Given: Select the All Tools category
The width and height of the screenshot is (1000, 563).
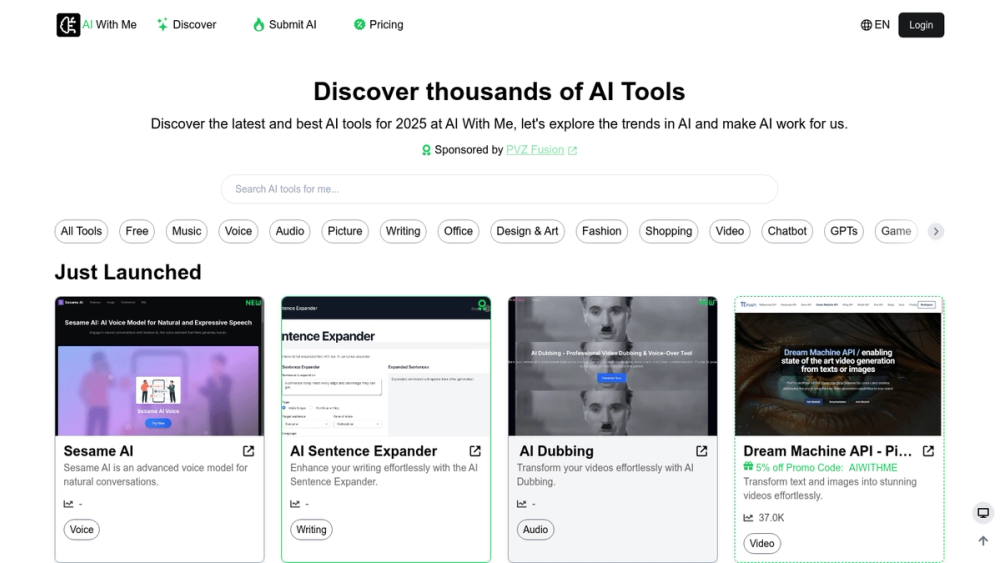Looking at the screenshot, I should pos(81,231).
